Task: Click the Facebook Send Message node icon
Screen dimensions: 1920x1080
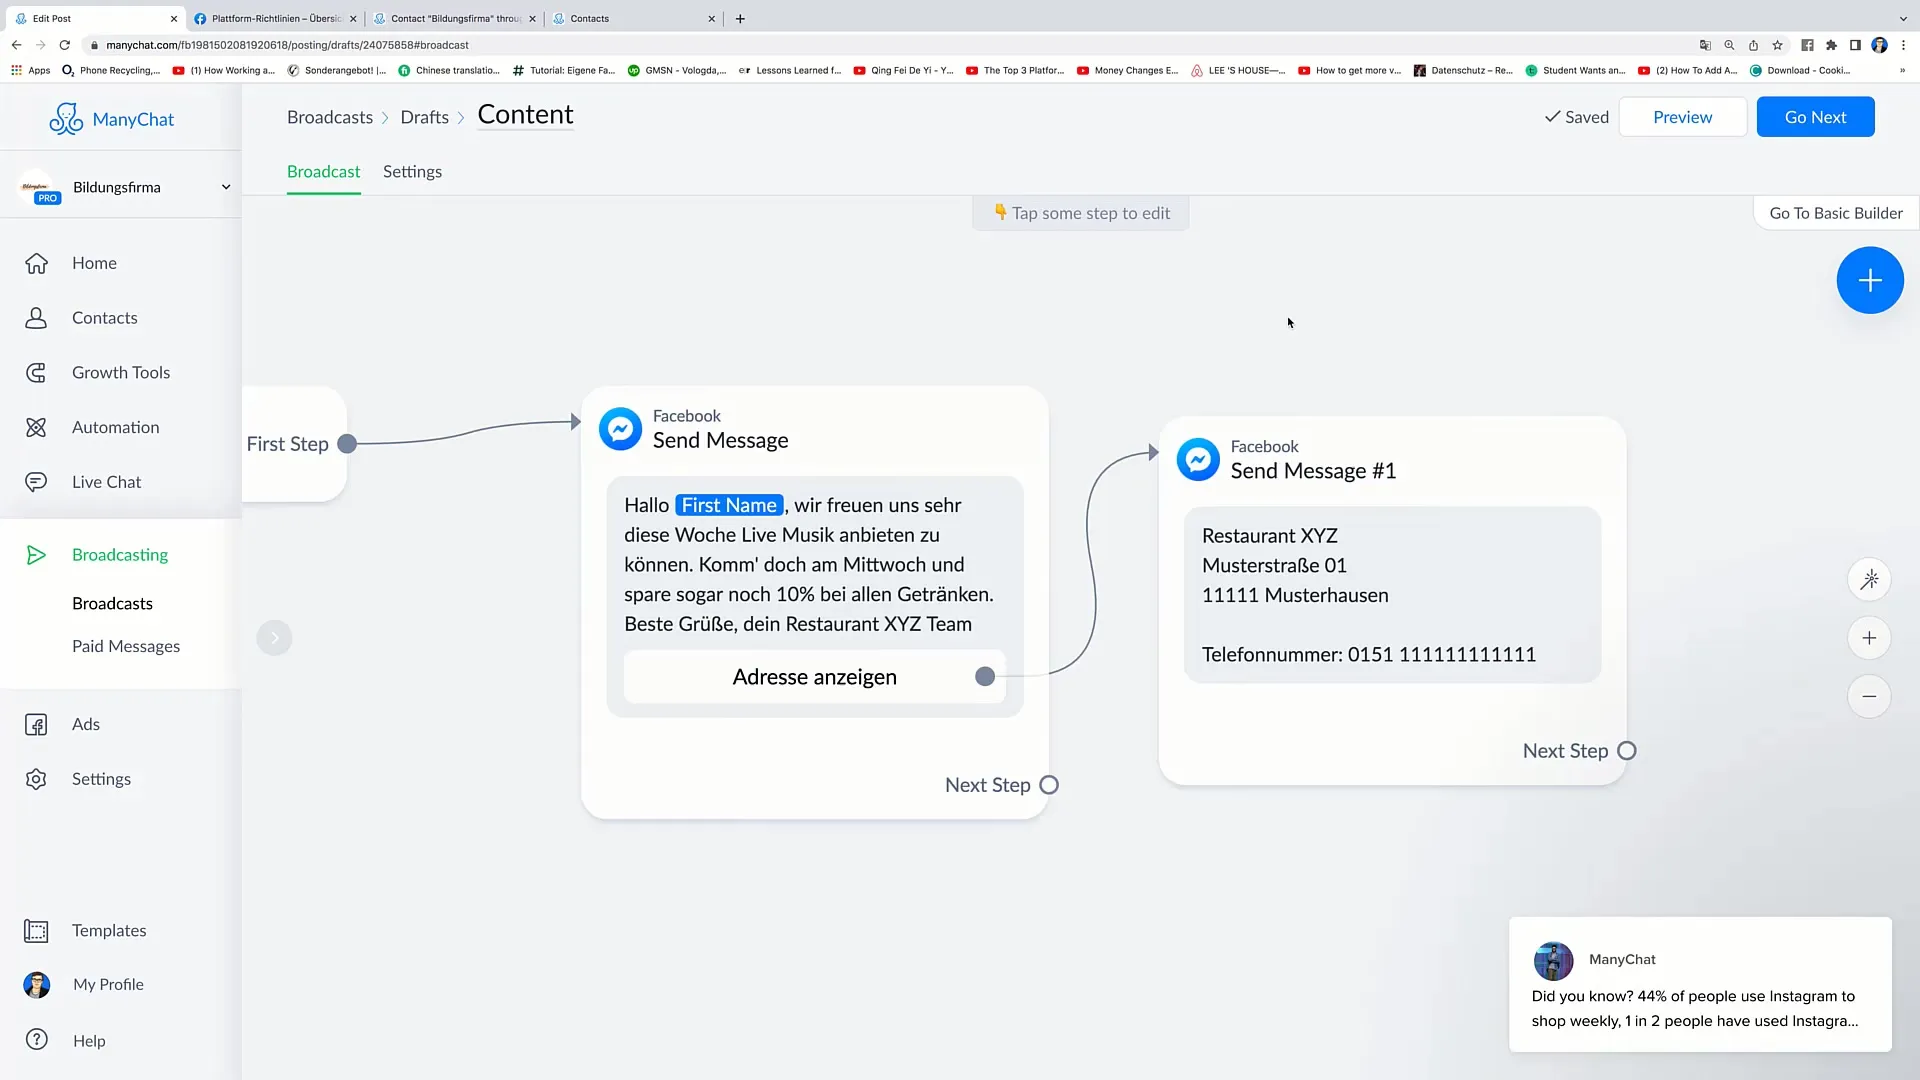Action: point(620,427)
